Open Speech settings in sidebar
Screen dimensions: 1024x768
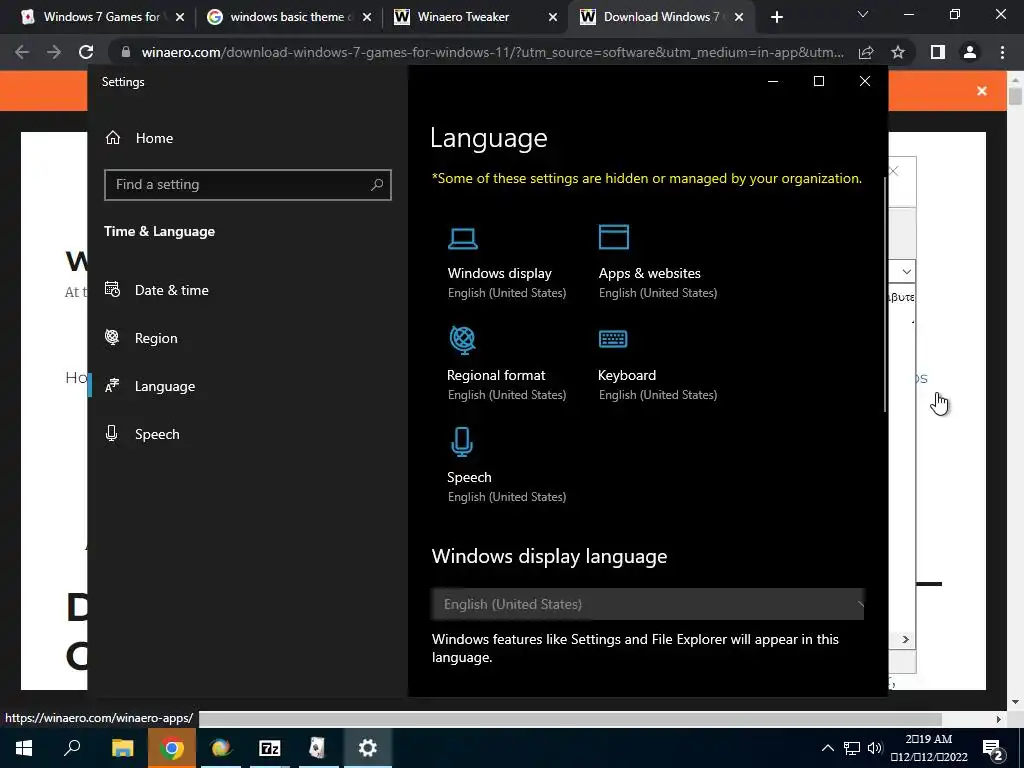(142, 434)
